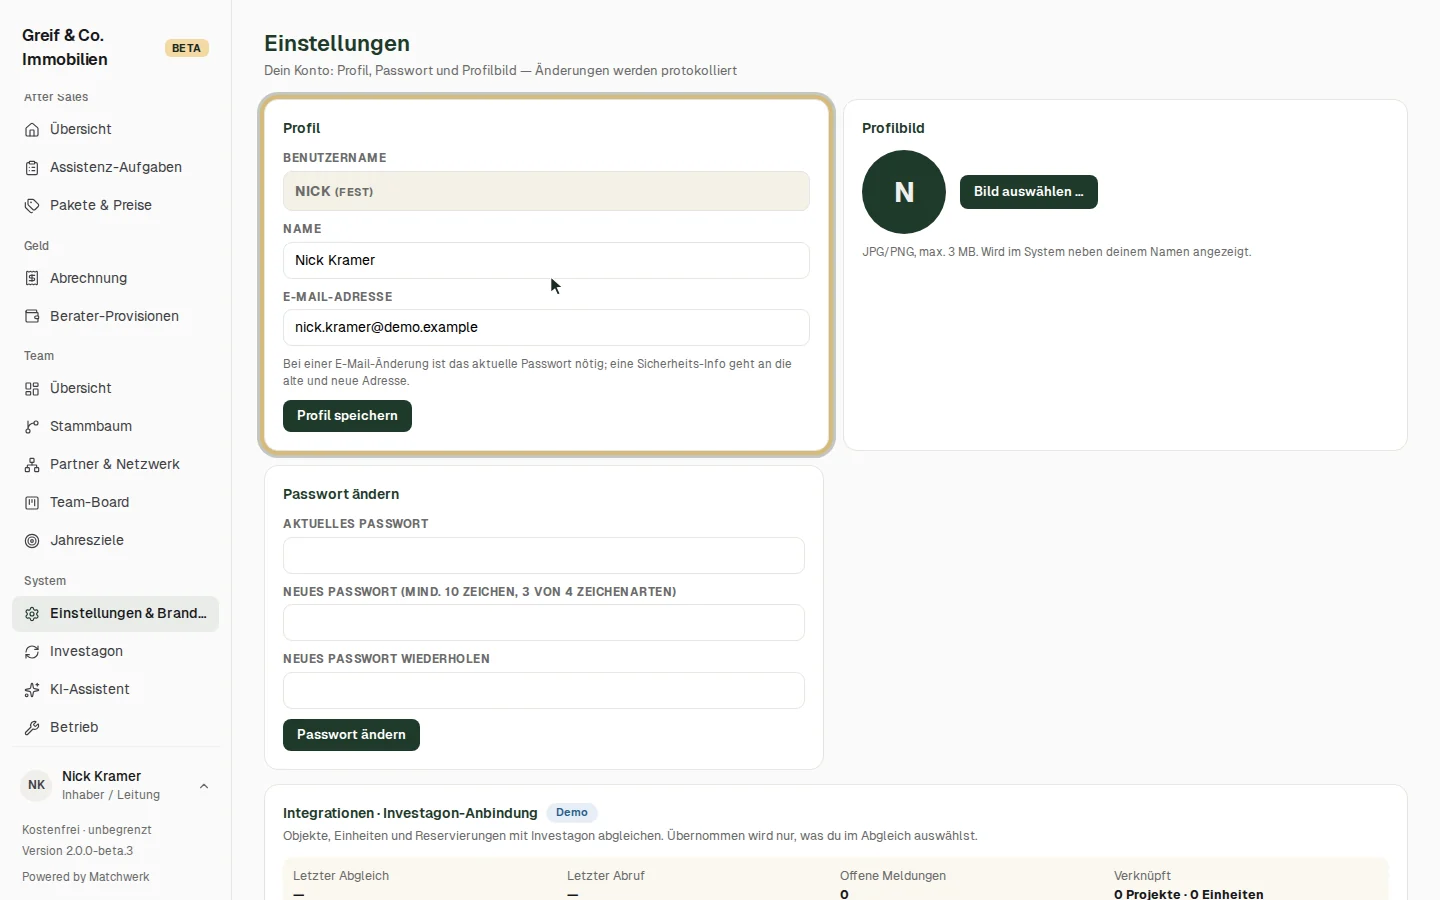Click the Assistenz-Aufgaben clipboard icon
The width and height of the screenshot is (1440, 900).
coord(32,168)
